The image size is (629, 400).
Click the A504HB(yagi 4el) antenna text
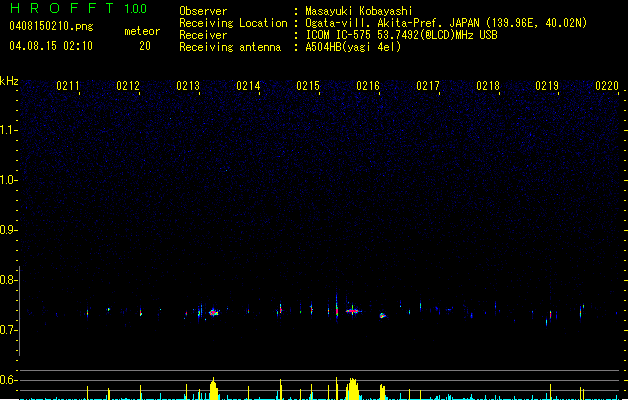click(x=353, y=47)
